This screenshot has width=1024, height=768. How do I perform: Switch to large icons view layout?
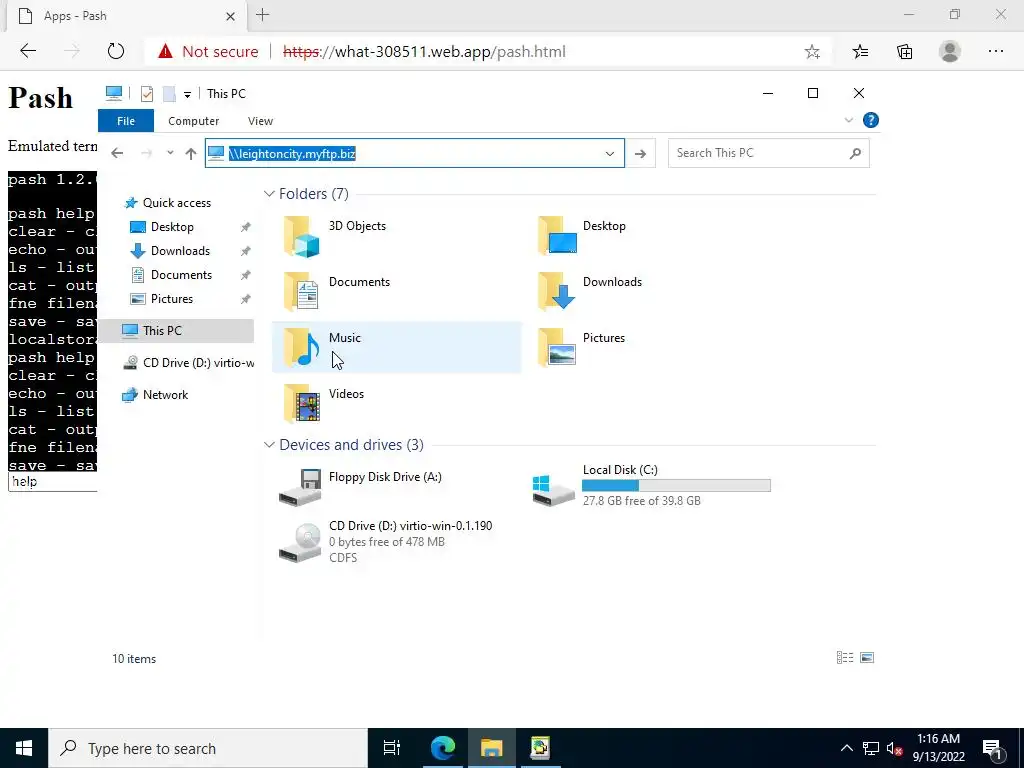[x=867, y=658]
